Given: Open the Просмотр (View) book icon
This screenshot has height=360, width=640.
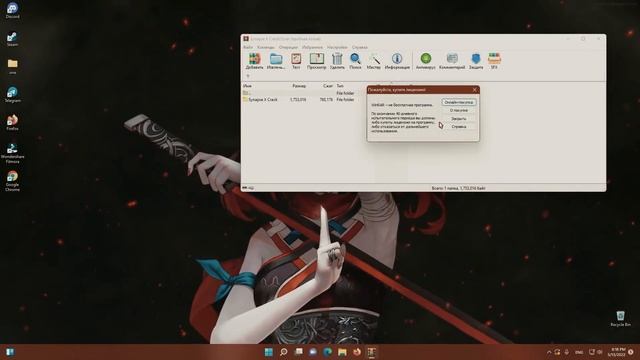Looking at the screenshot, I should [x=316, y=61].
